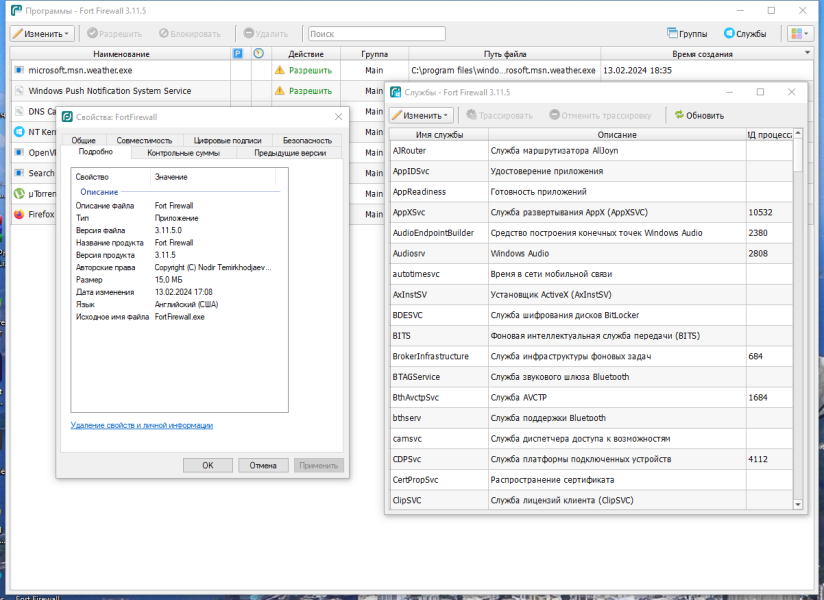Click OK in the properties dialog
The height and width of the screenshot is (600, 824).
click(x=208, y=465)
